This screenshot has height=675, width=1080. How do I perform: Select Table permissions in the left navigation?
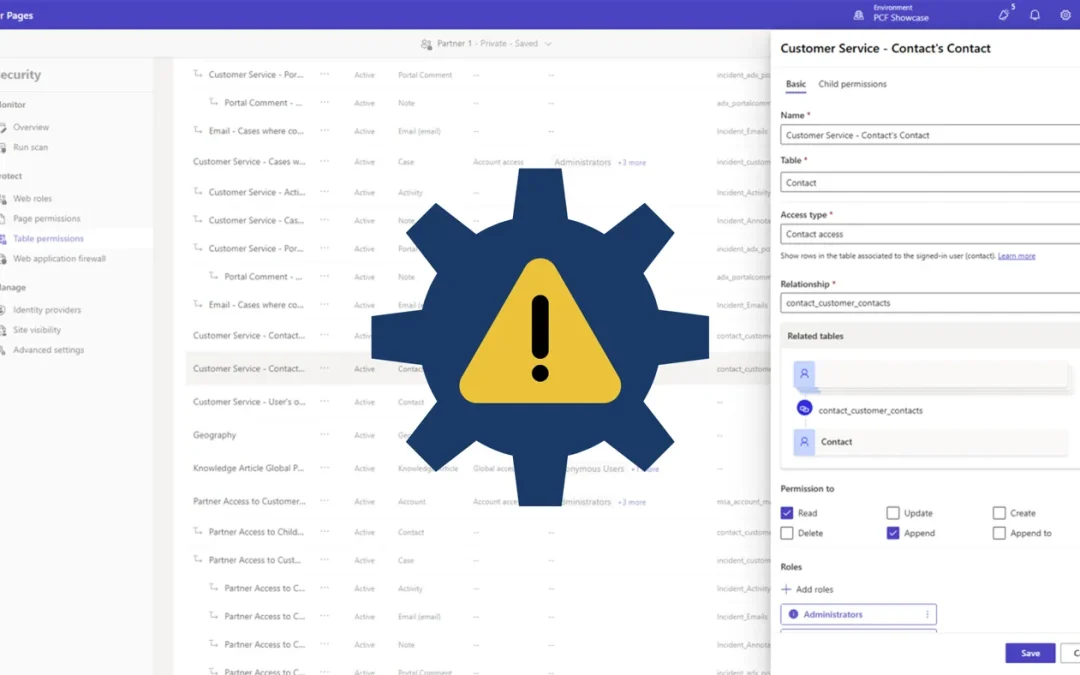tap(48, 238)
